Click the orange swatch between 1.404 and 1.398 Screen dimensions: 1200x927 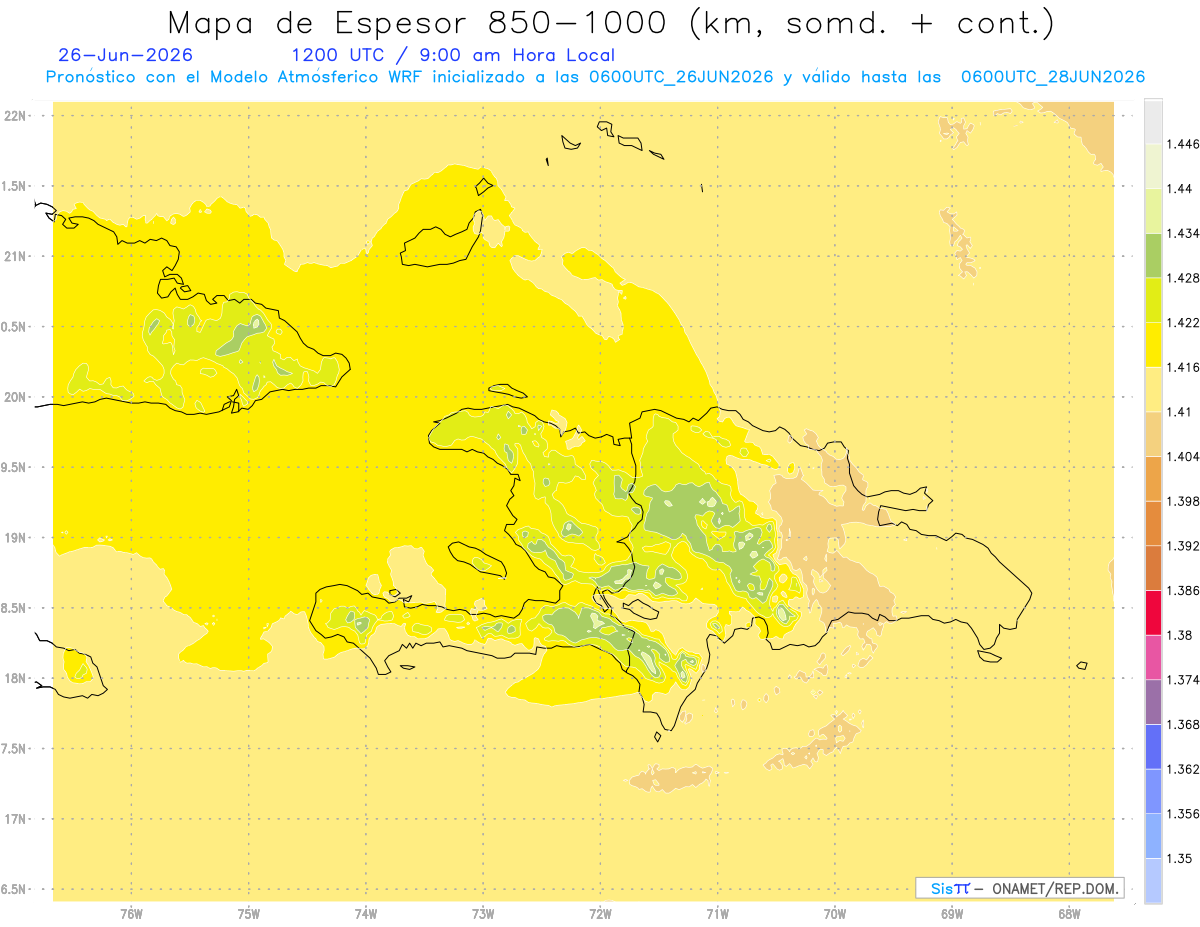[x=1153, y=478]
